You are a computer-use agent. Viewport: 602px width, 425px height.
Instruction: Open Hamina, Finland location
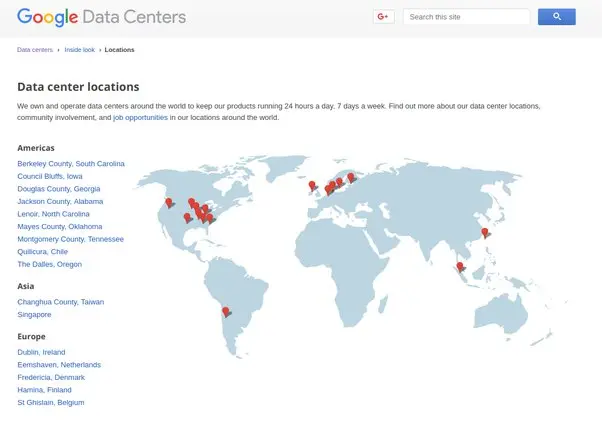[45, 390]
